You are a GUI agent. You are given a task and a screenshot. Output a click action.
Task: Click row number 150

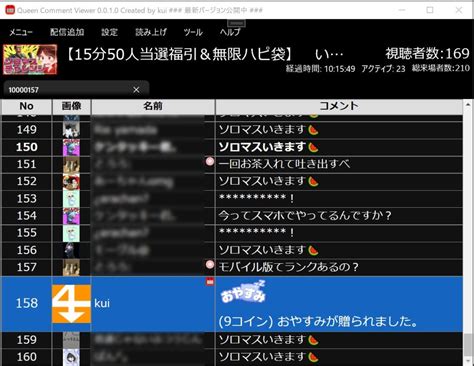[27, 147]
